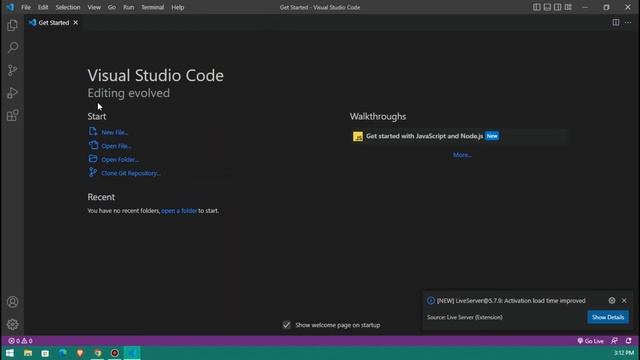Open the Windows Start menu
Viewport: 640px width, 360px height.
[x=10, y=353]
